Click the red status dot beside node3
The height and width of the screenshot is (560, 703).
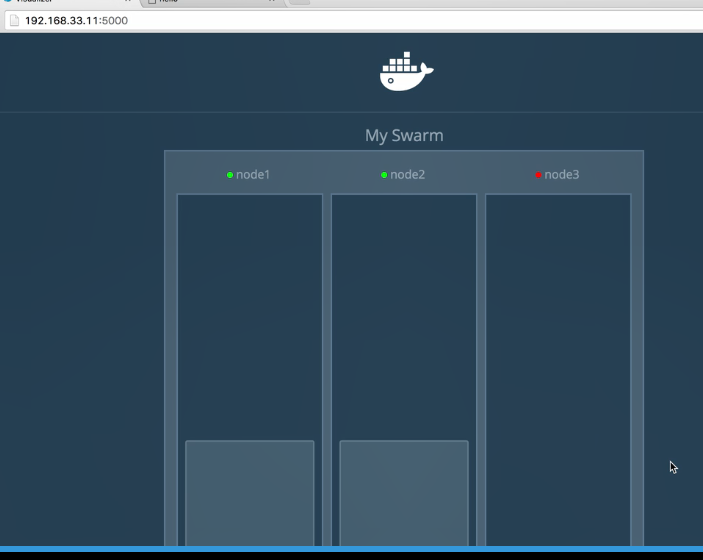[x=538, y=175]
